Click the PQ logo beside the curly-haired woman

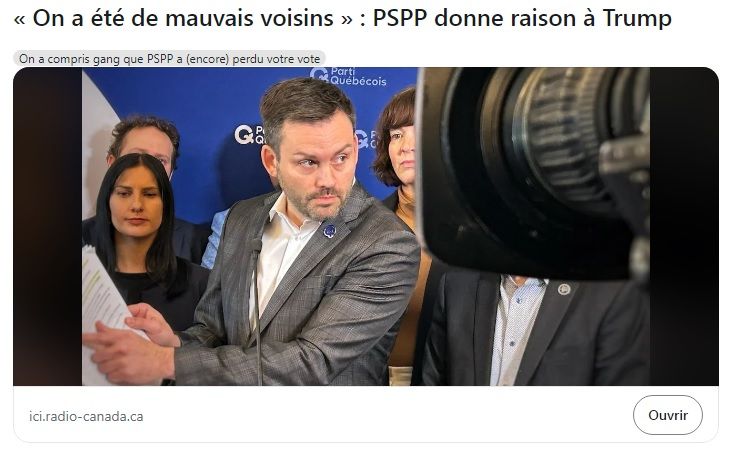(x=365, y=139)
